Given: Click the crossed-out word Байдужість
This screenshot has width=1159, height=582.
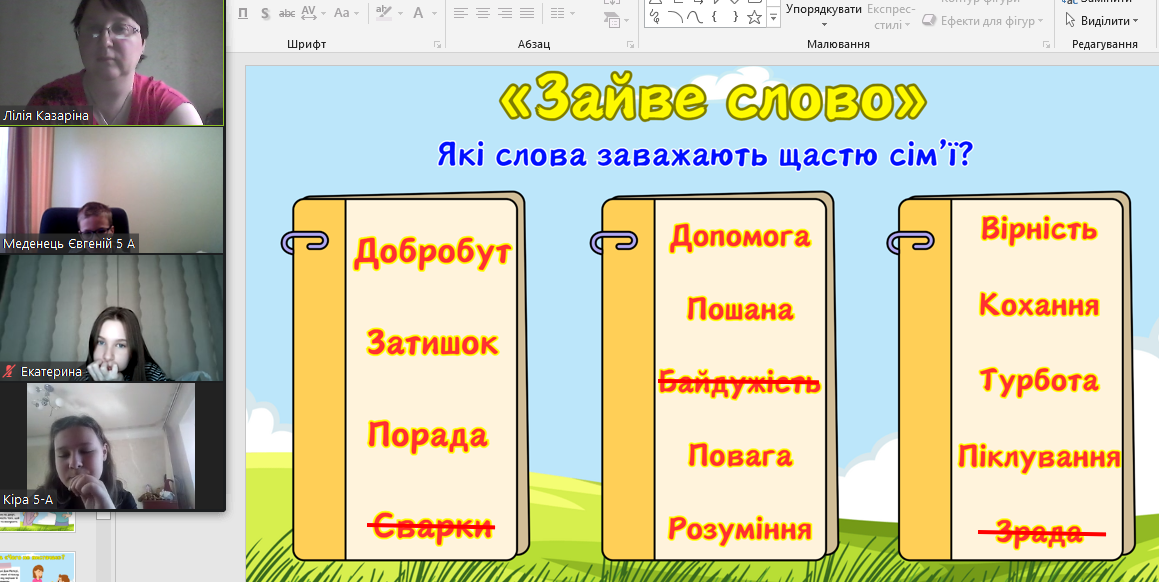Looking at the screenshot, I should coord(739,384).
